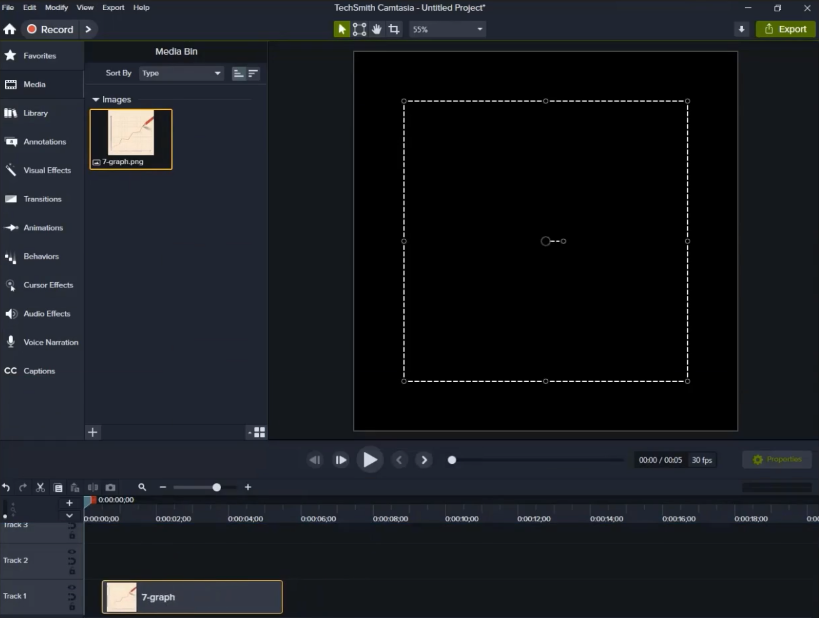Toggle the lock on Track 2

point(72,571)
